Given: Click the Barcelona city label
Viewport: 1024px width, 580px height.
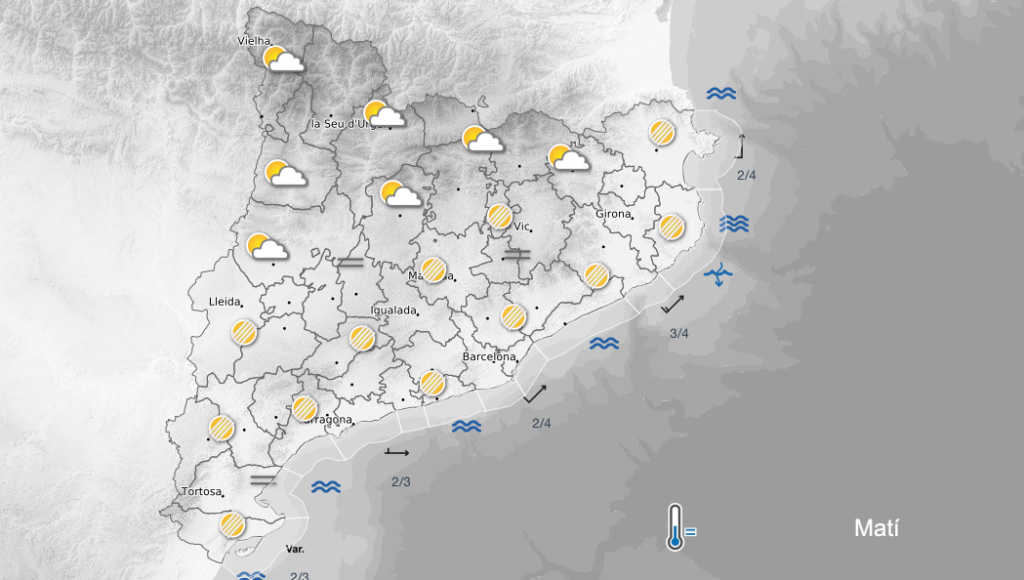Looking at the screenshot, I should (489, 357).
